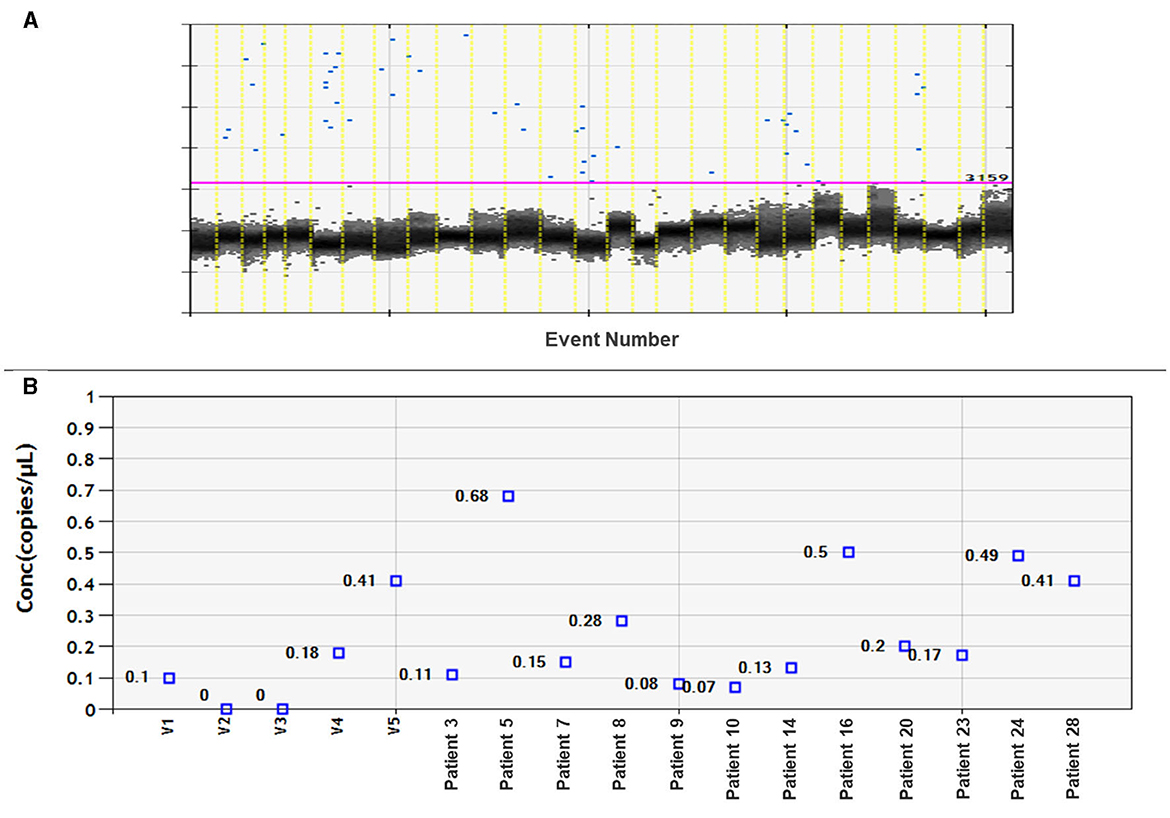Viewport: 1170px width, 818px height.
Task: Click the 0.41 value beside Patient 28 marker
Action: coord(1037,581)
